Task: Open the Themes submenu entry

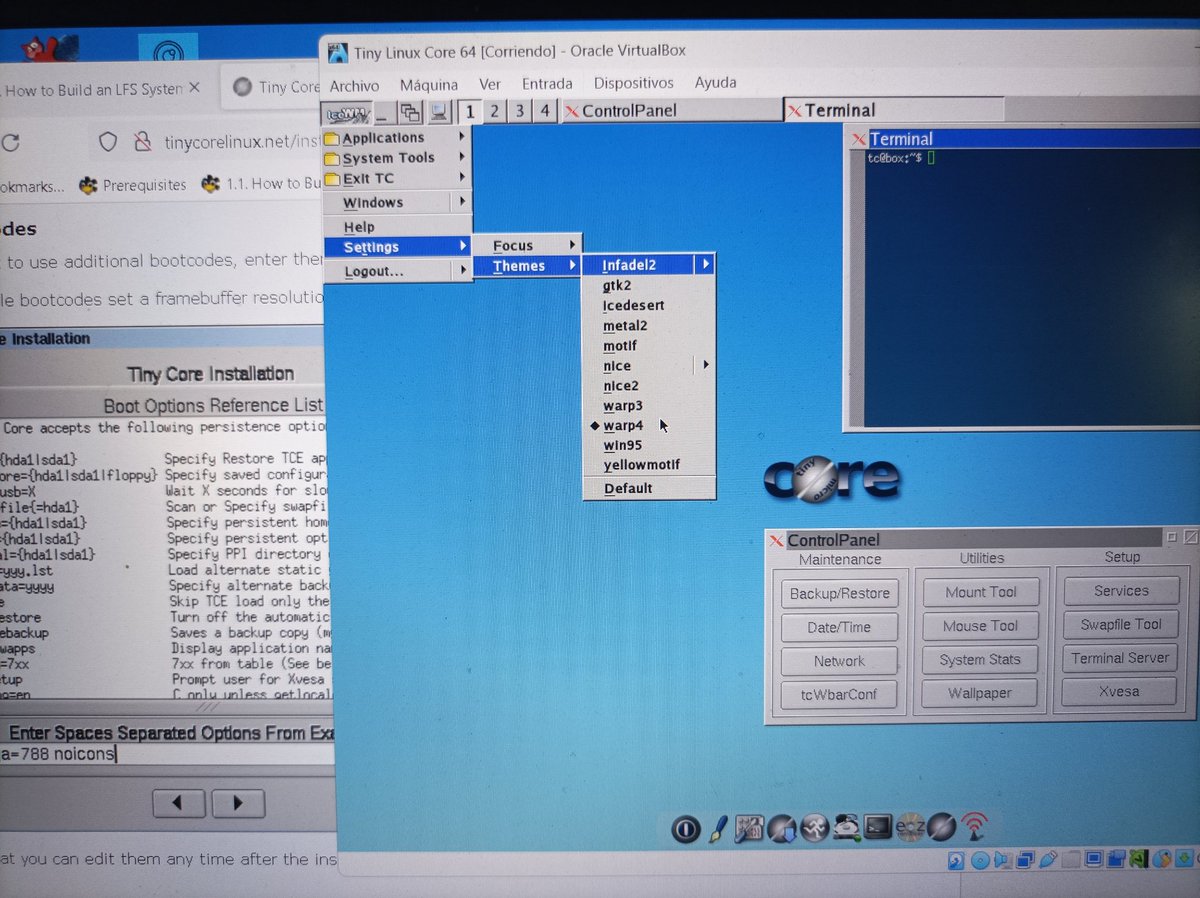Action: pyautogui.click(x=527, y=266)
